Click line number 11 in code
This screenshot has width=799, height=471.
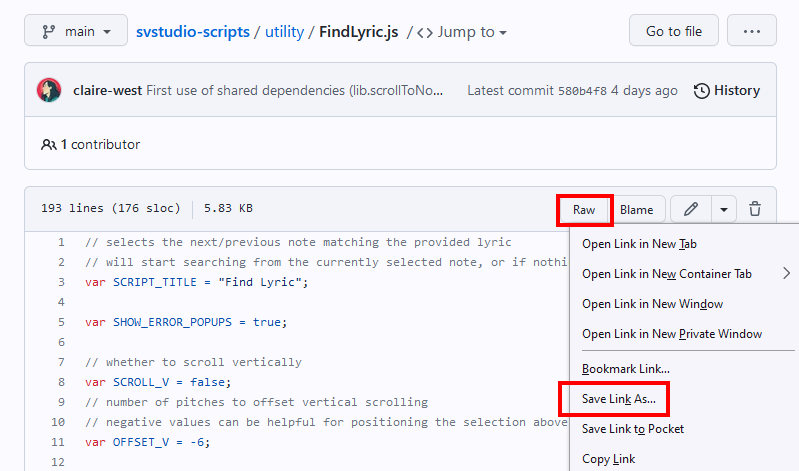(61, 442)
